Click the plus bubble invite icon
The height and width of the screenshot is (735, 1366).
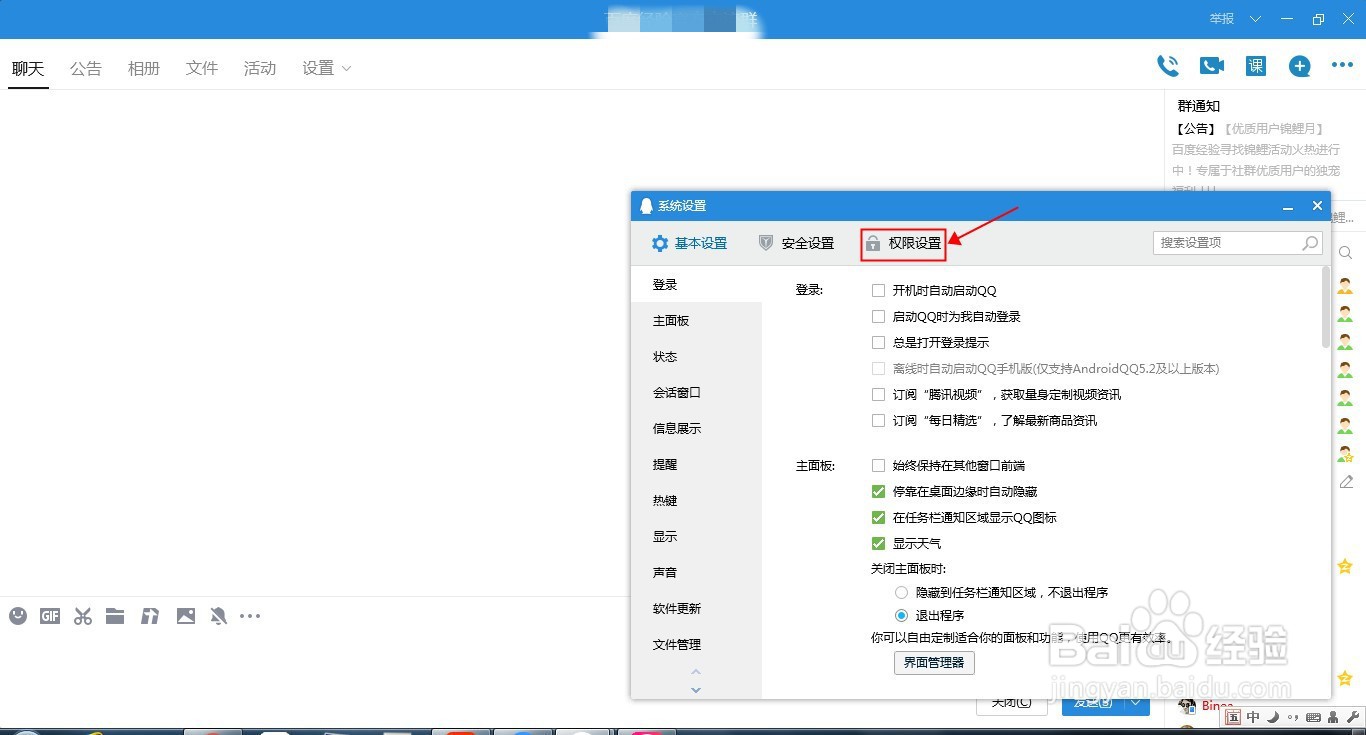point(1299,66)
